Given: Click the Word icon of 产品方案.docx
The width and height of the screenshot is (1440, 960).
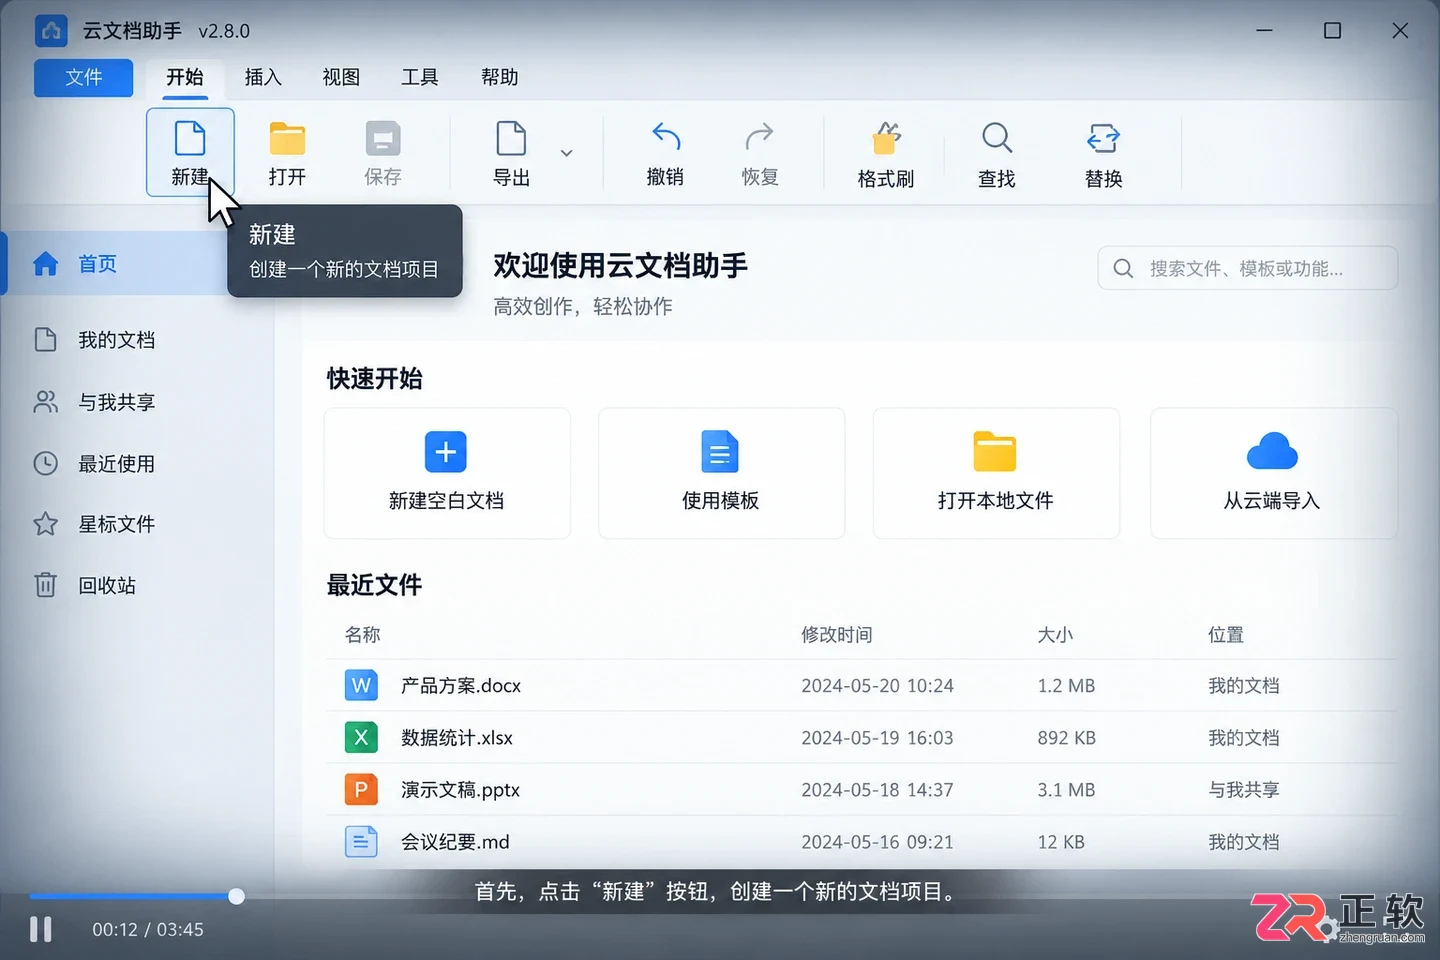Looking at the screenshot, I should click(x=361, y=685).
